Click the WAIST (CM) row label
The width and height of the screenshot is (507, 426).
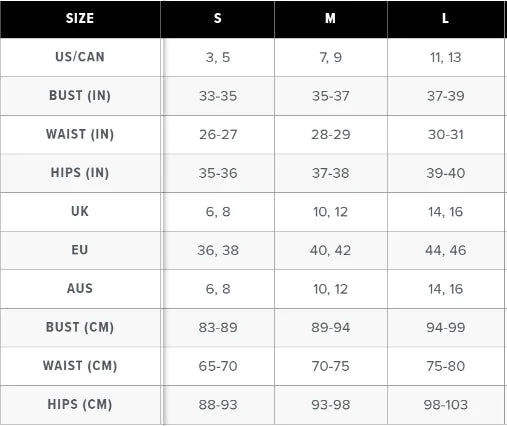click(x=80, y=366)
